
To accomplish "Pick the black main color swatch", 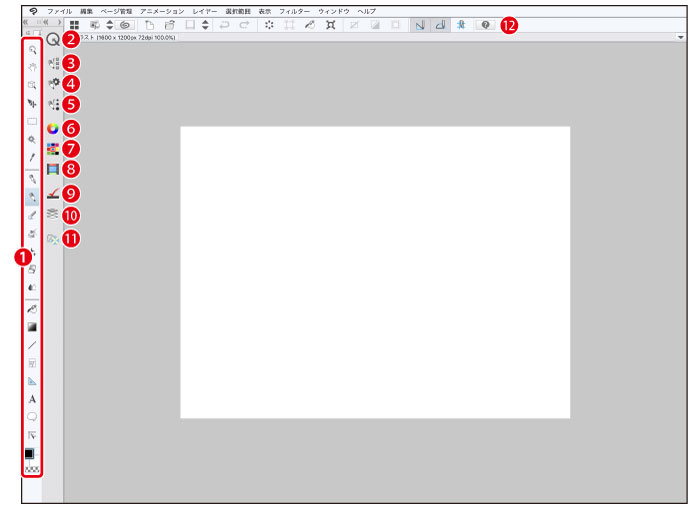I will point(32,452).
